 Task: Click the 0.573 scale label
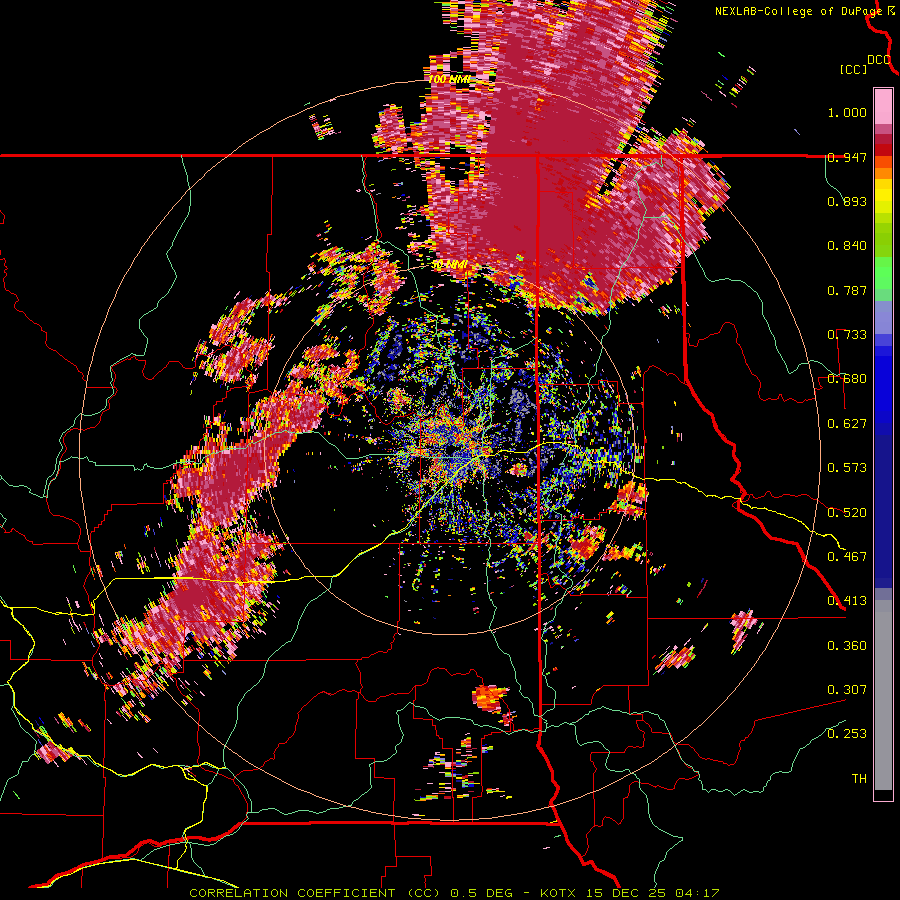847,467
